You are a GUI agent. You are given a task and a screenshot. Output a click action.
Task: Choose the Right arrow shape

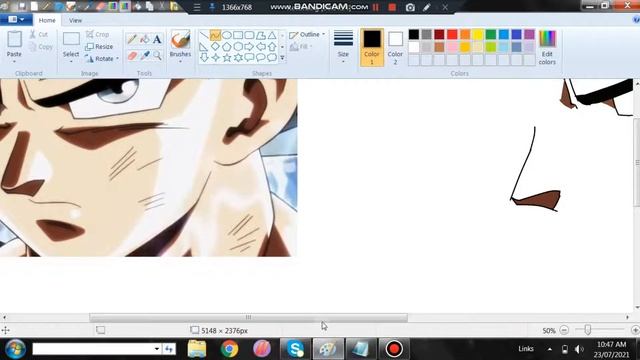coord(249,47)
